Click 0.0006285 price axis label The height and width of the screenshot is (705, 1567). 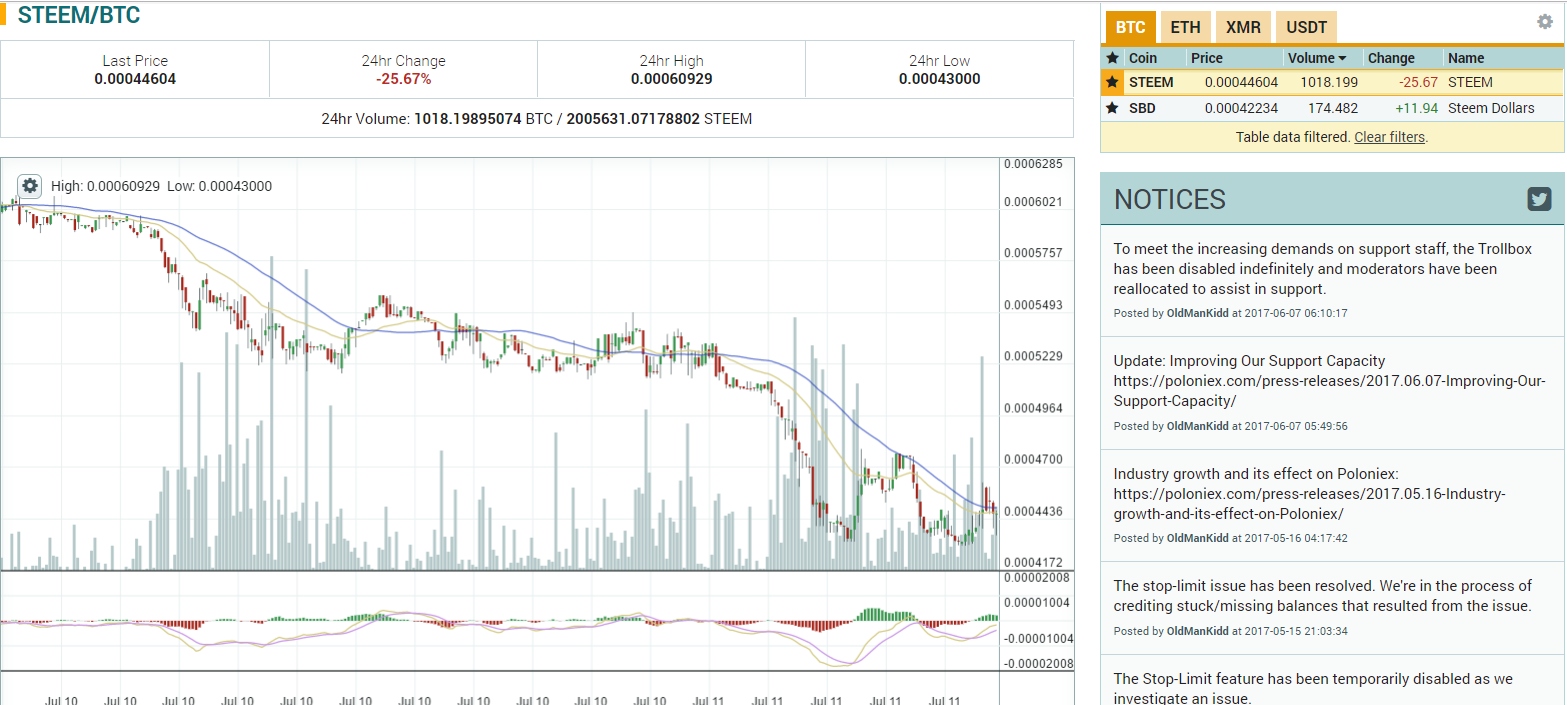pyautogui.click(x=1033, y=163)
